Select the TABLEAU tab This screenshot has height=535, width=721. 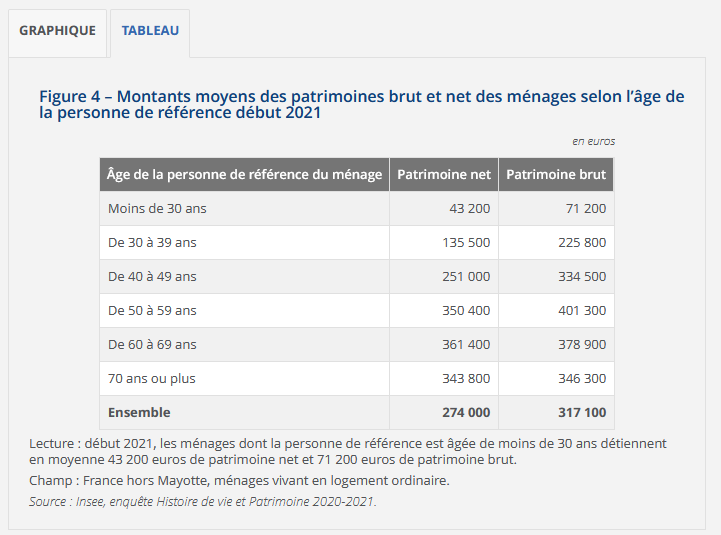pos(150,31)
